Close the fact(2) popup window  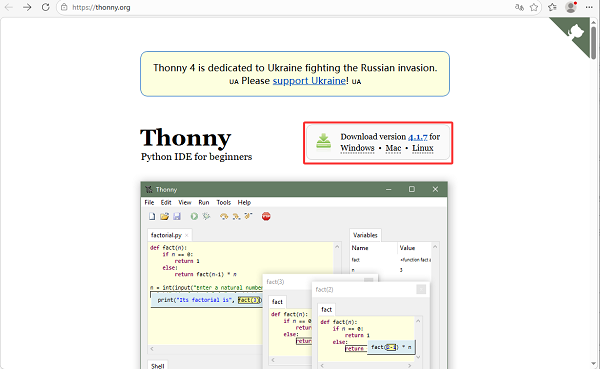tap(421, 289)
